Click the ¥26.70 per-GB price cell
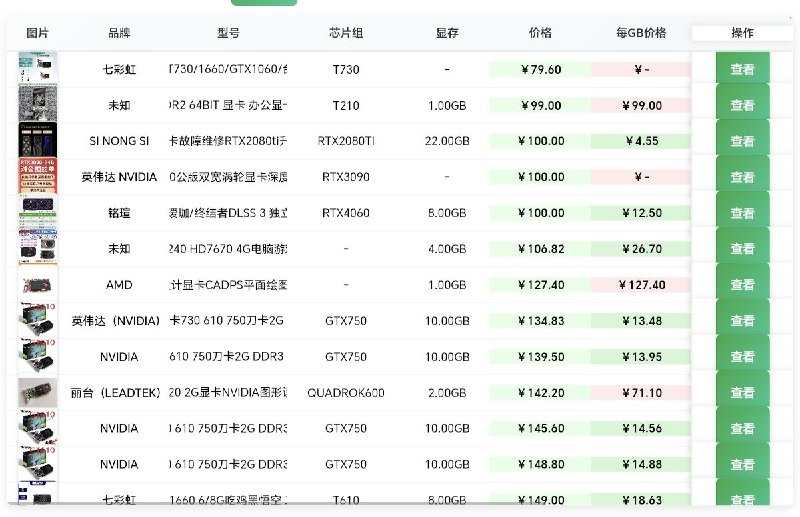 tap(641, 249)
